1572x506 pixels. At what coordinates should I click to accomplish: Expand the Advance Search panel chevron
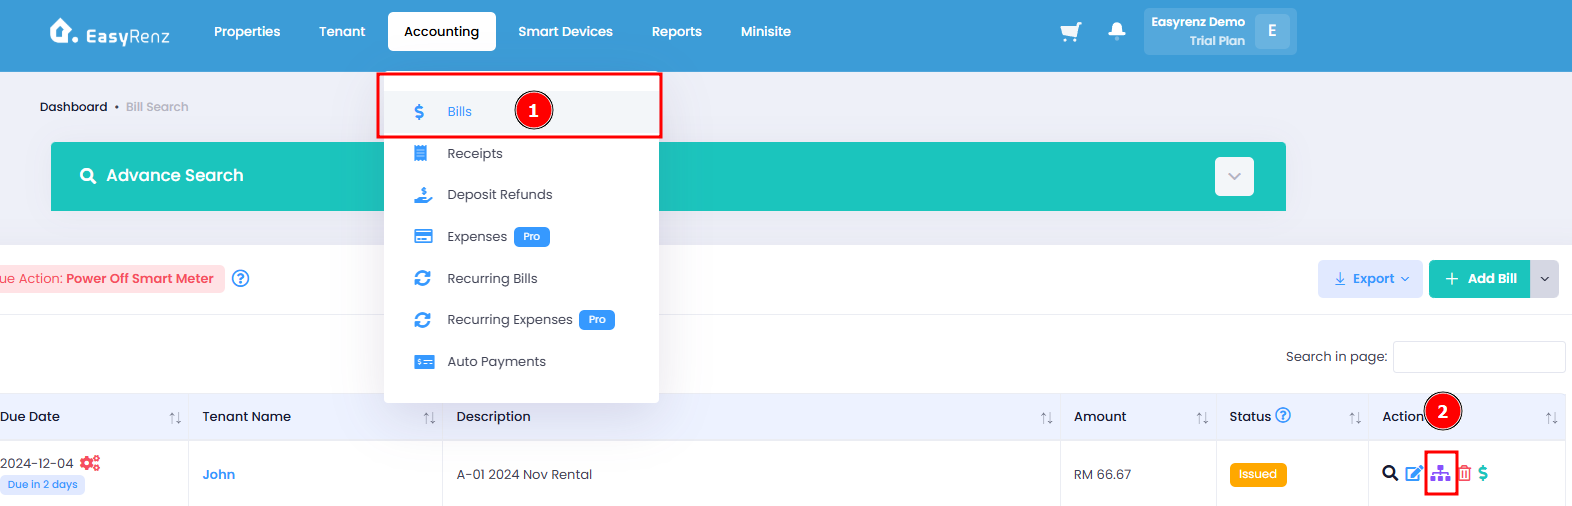[x=1234, y=176]
